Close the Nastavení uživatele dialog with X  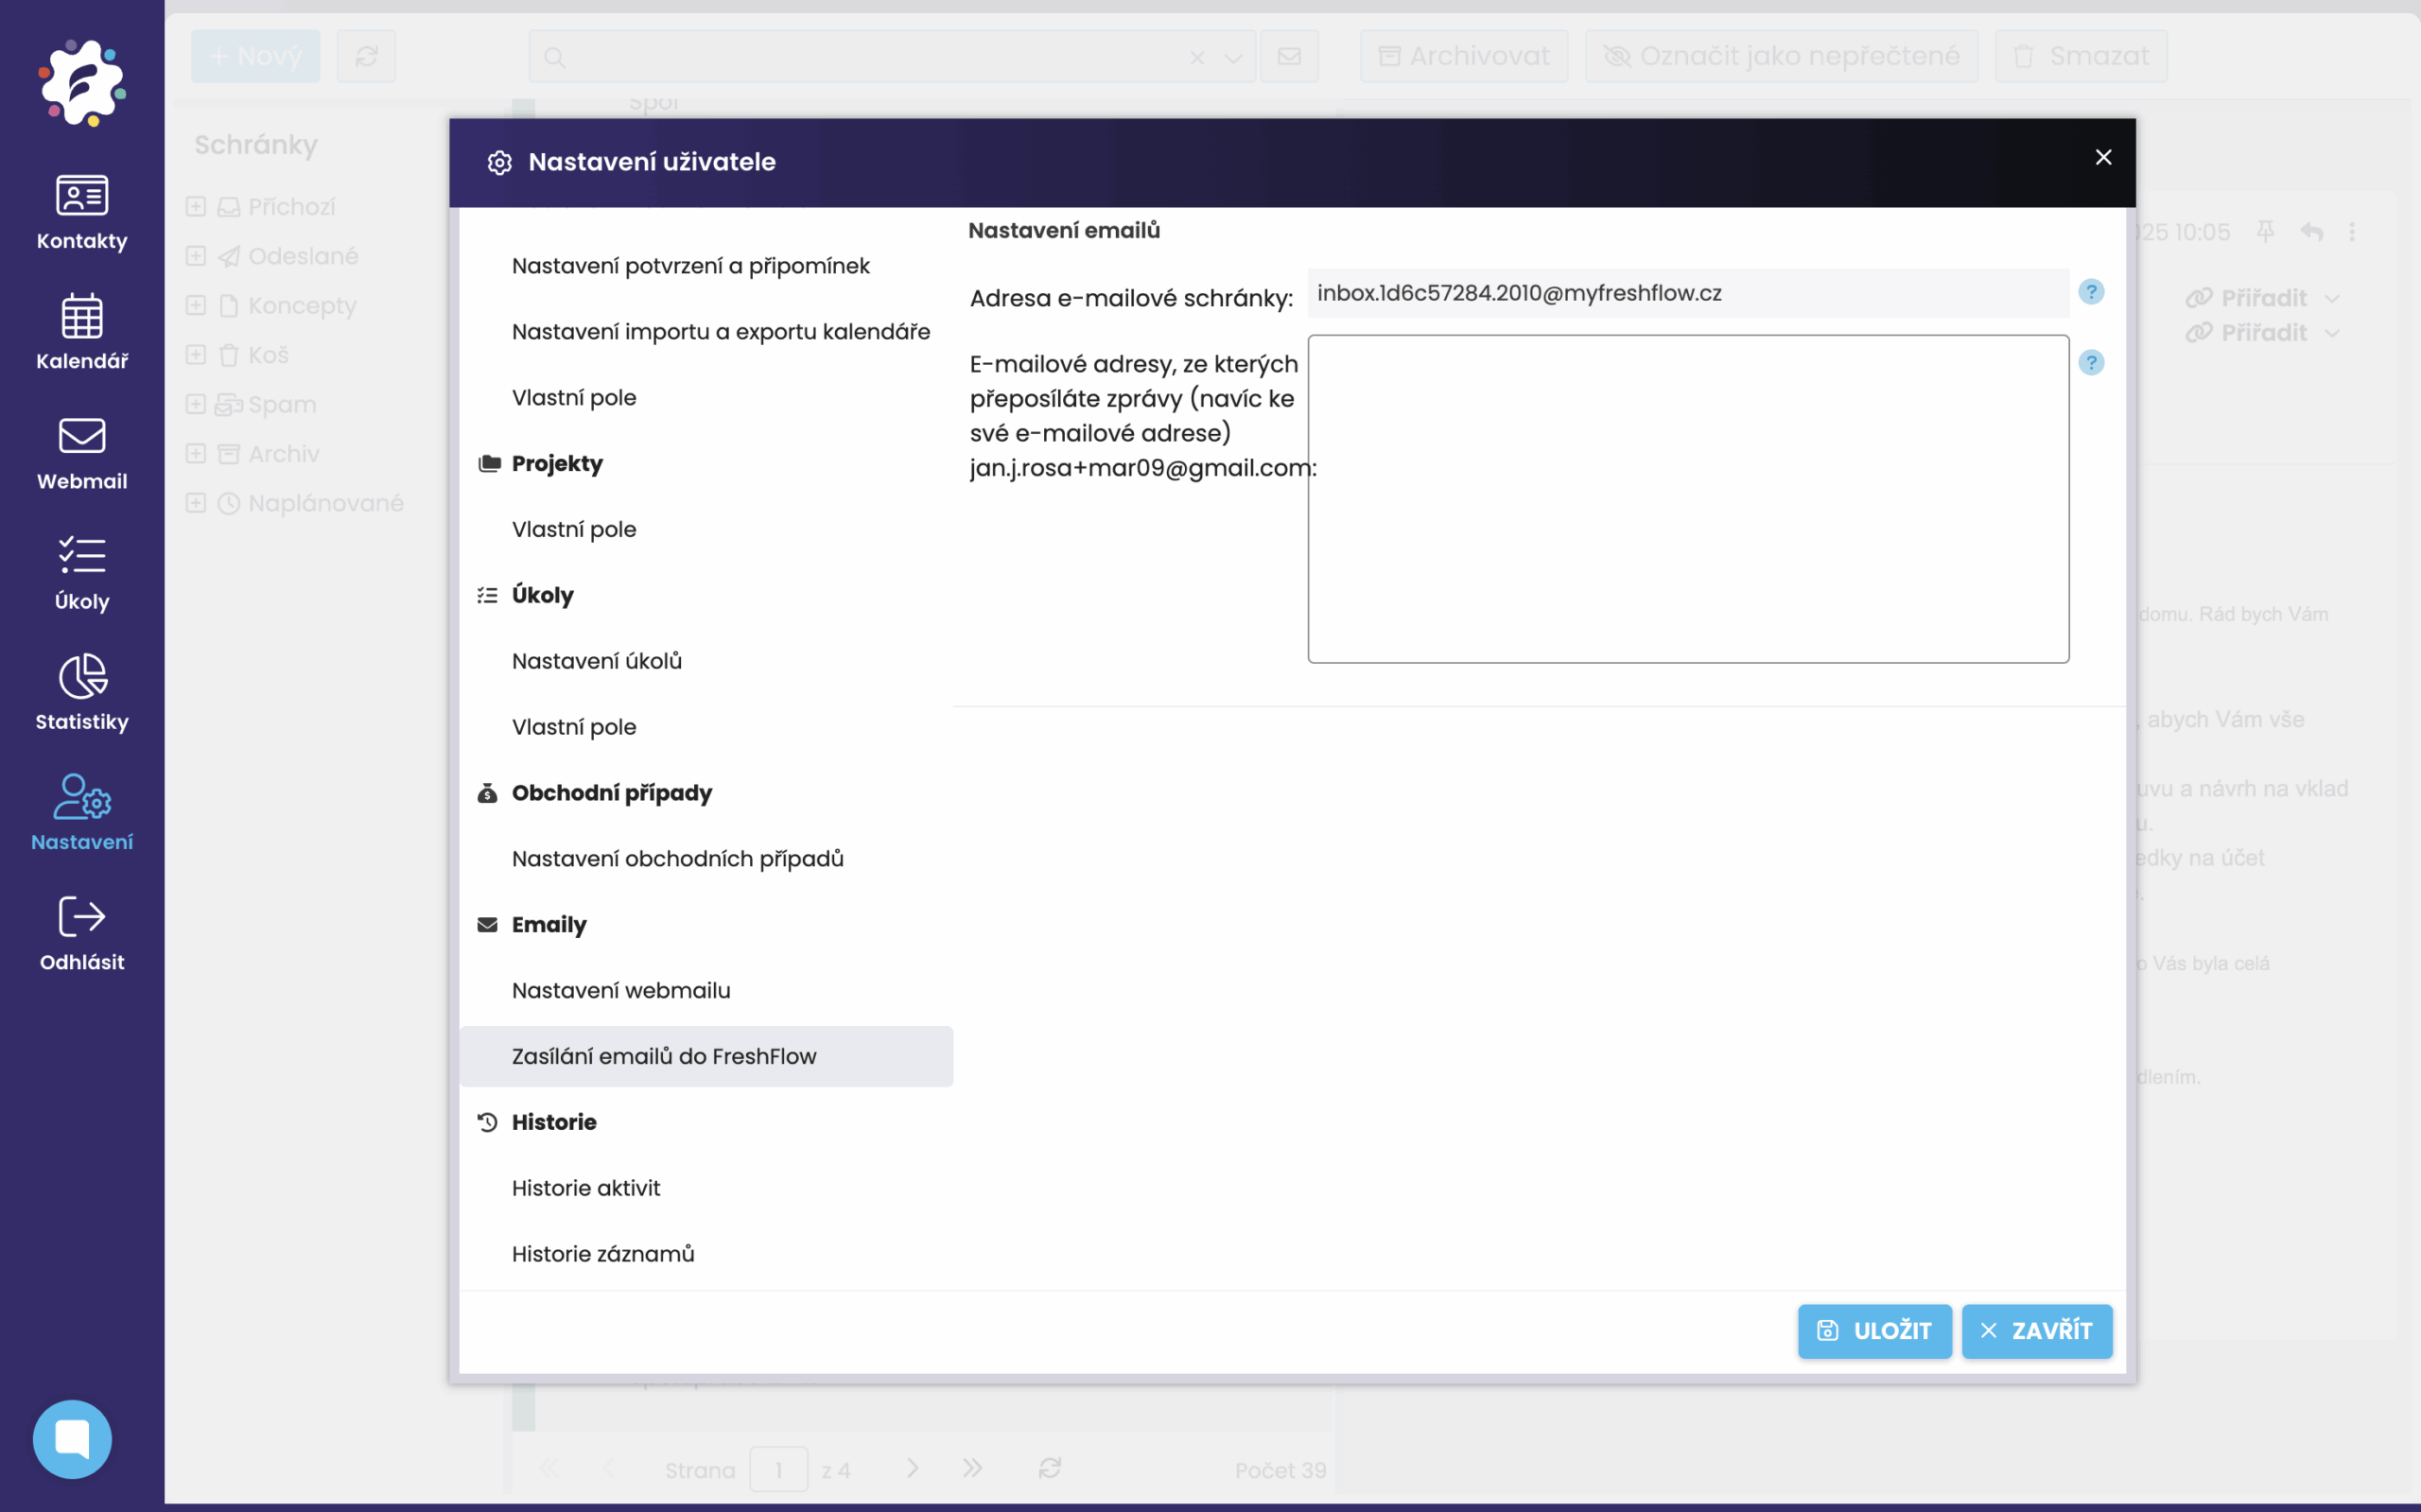click(x=2103, y=158)
